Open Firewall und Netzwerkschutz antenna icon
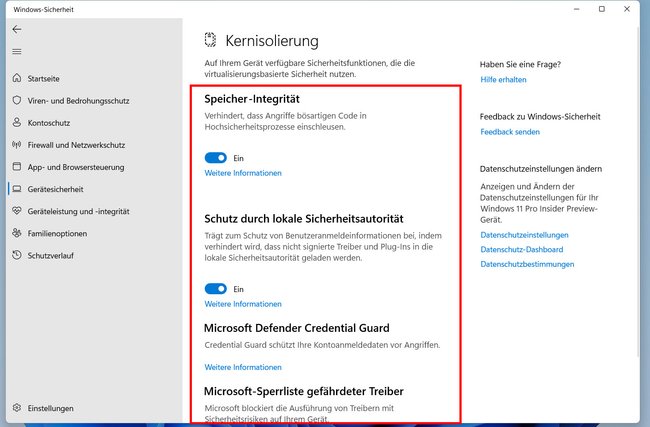650x427 pixels. (x=17, y=145)
